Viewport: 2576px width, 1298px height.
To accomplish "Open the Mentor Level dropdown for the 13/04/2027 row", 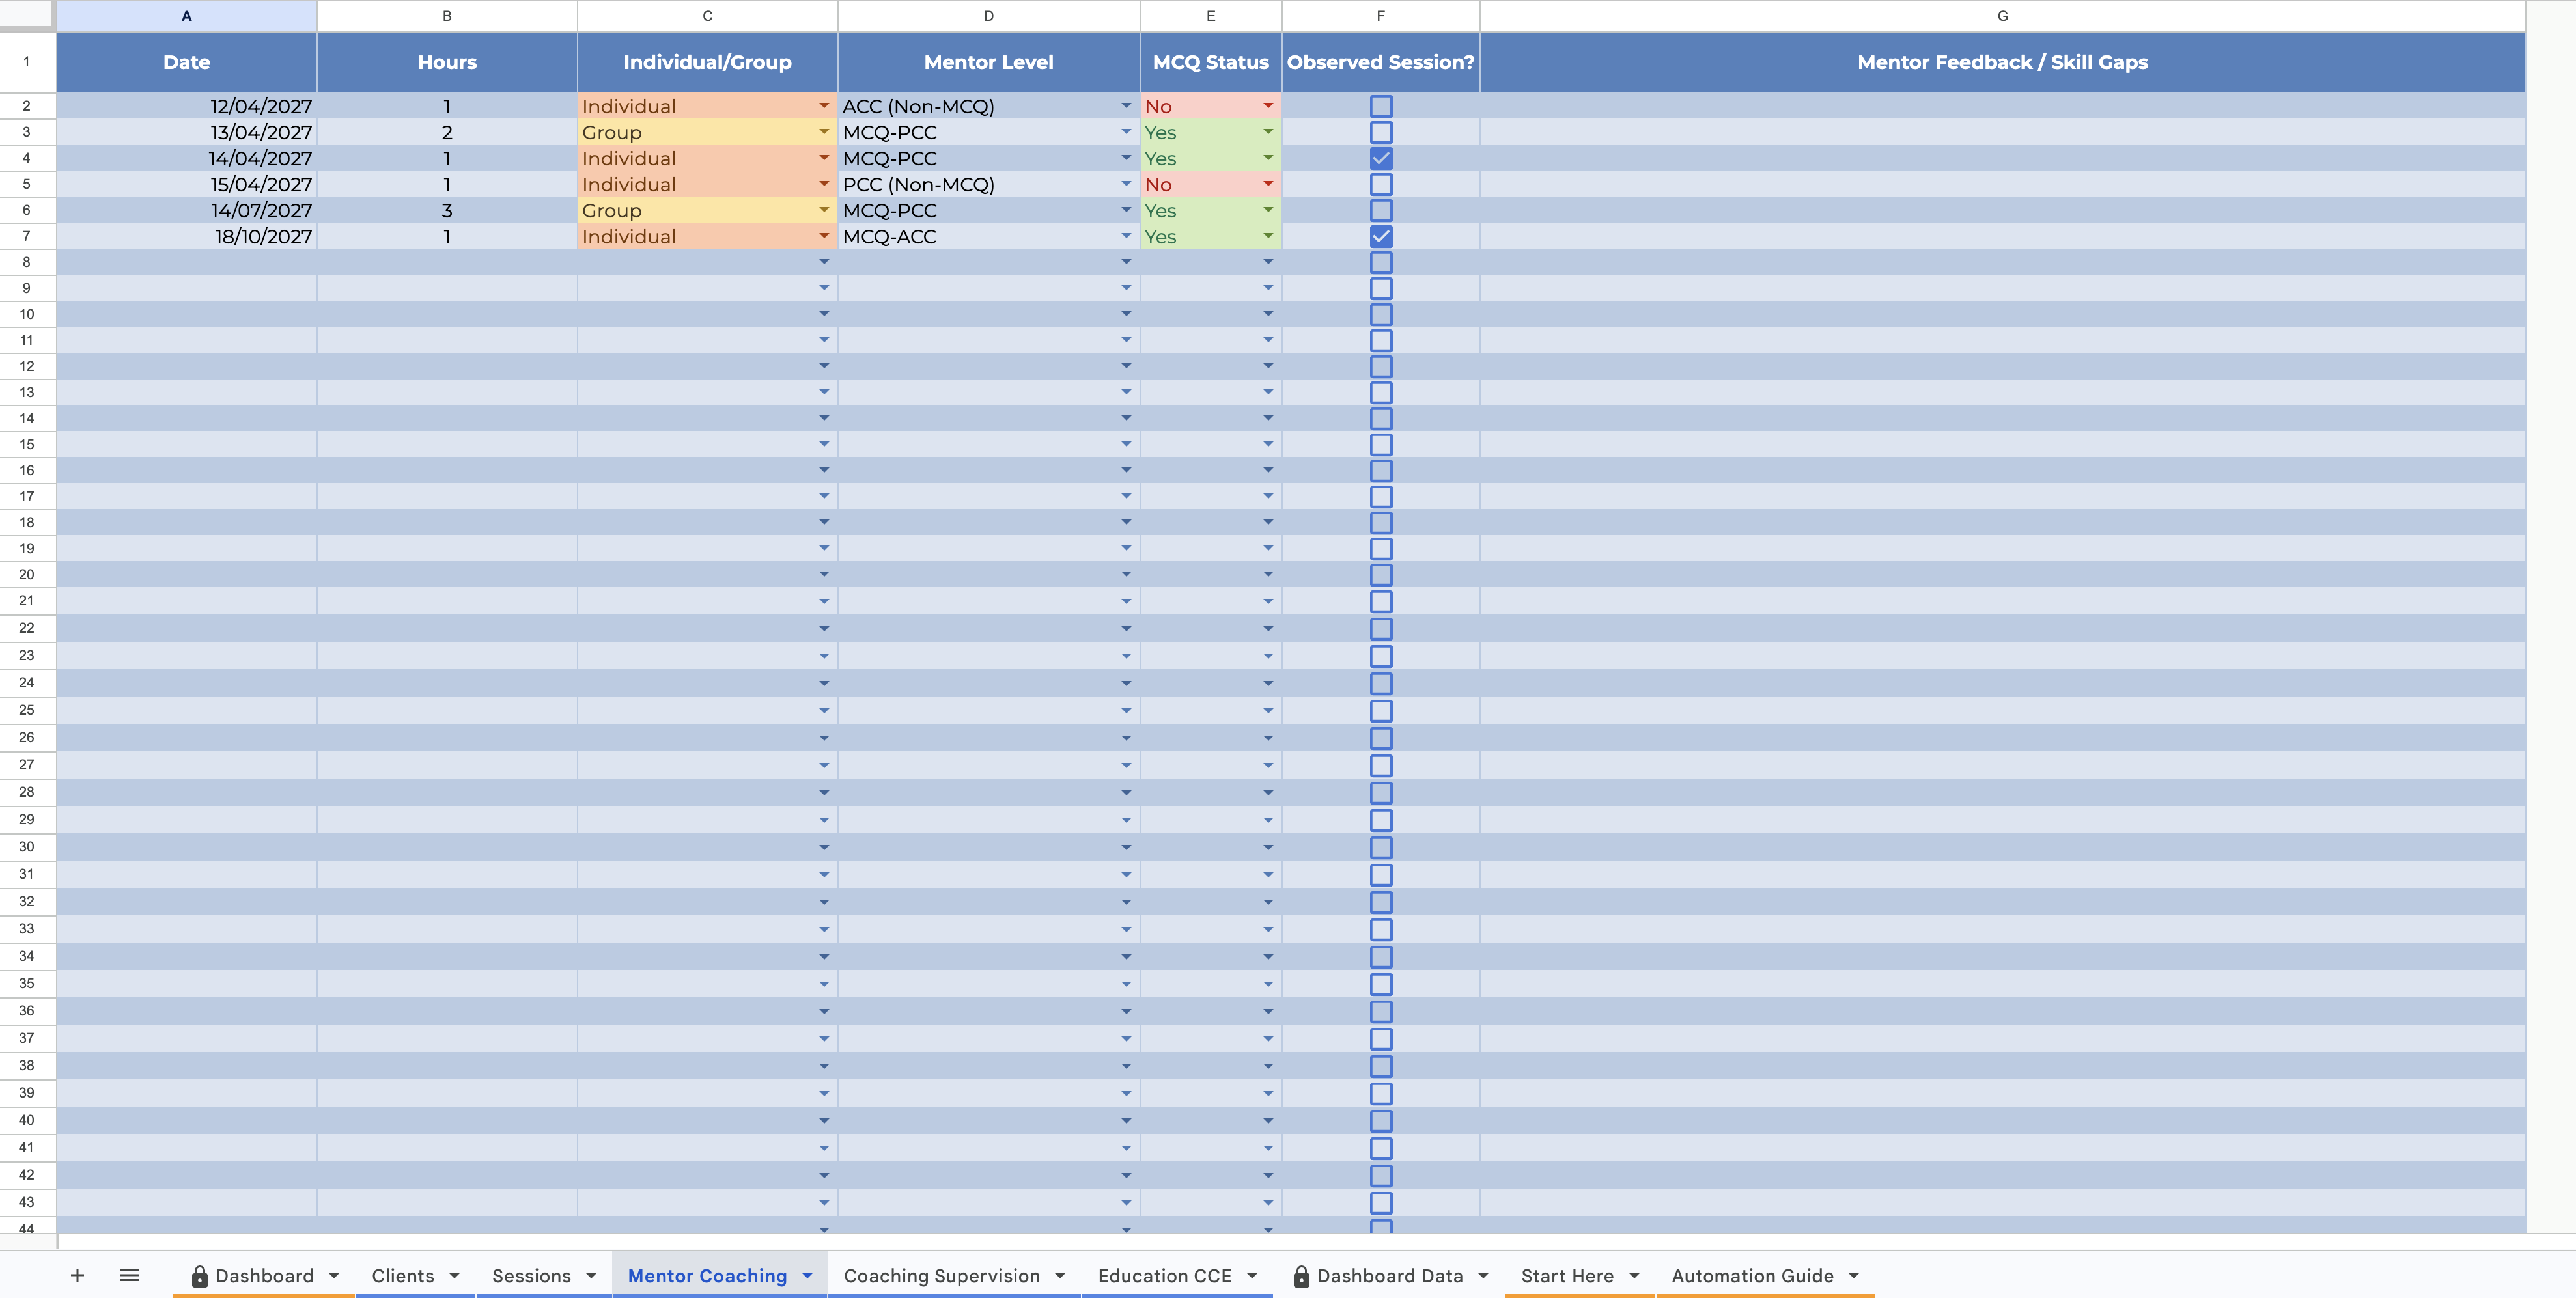I will (x=1126, y=132).
